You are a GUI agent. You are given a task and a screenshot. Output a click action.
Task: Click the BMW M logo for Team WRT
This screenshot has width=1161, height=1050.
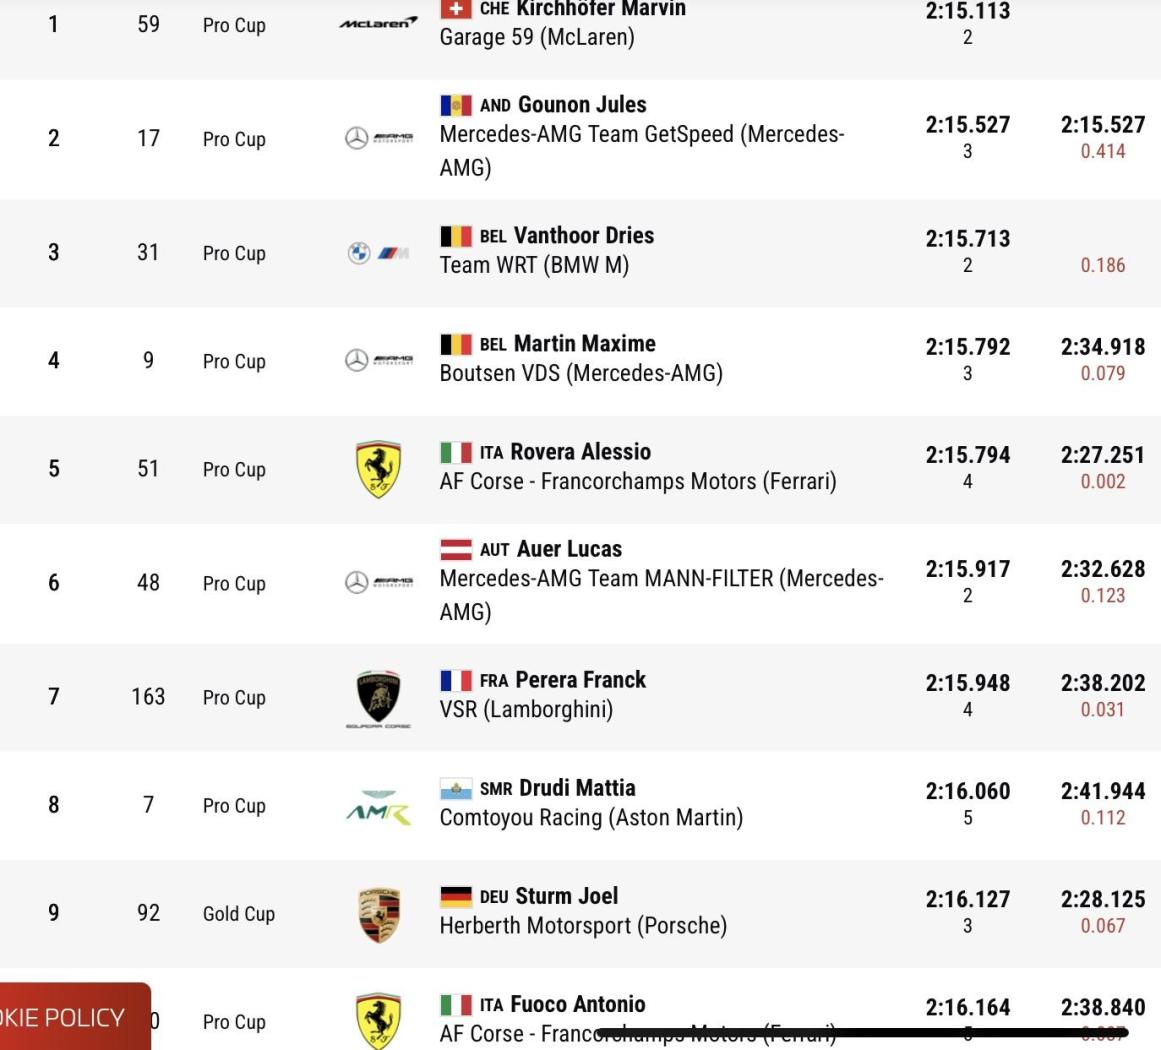tap(378, 253)
